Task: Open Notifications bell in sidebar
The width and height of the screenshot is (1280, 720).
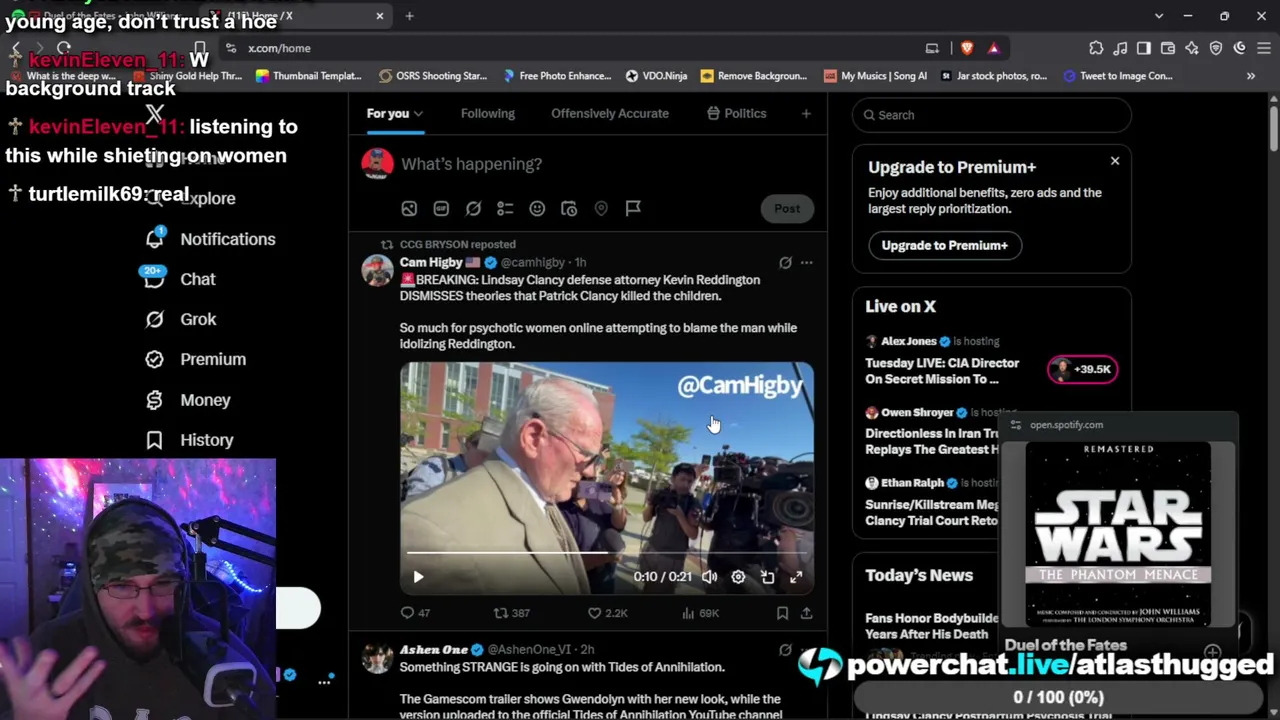Action: pos(154,239)
